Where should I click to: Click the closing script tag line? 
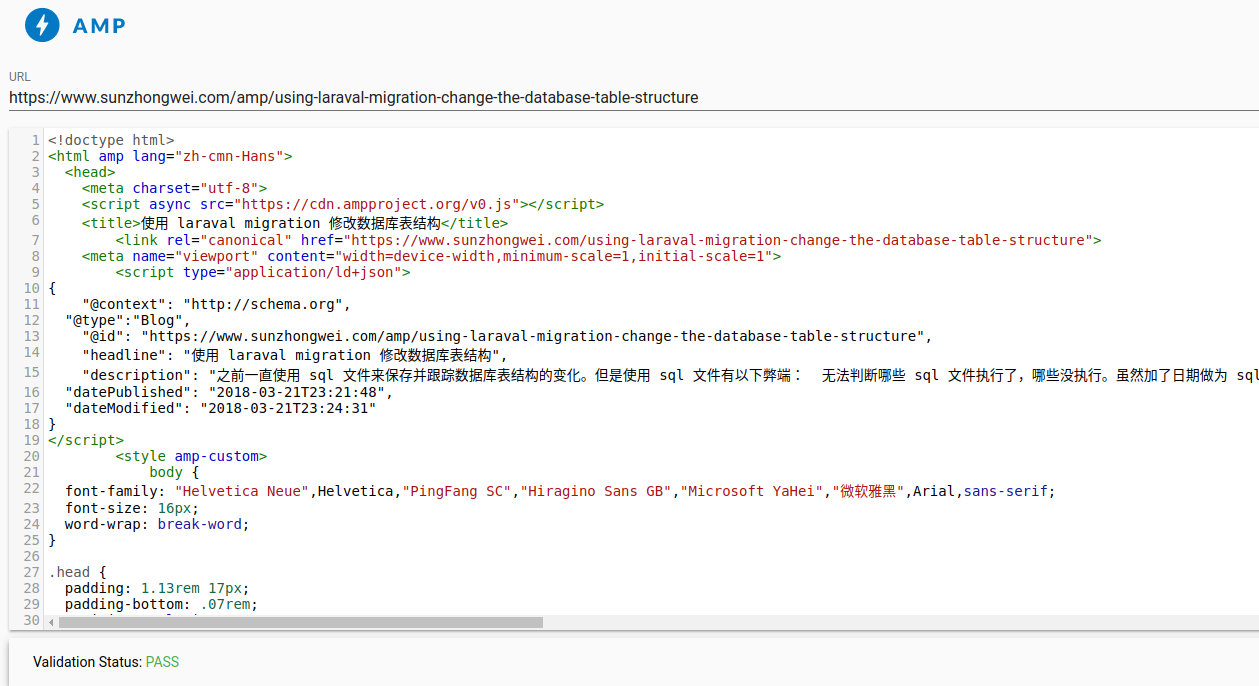tap(86, 440)
